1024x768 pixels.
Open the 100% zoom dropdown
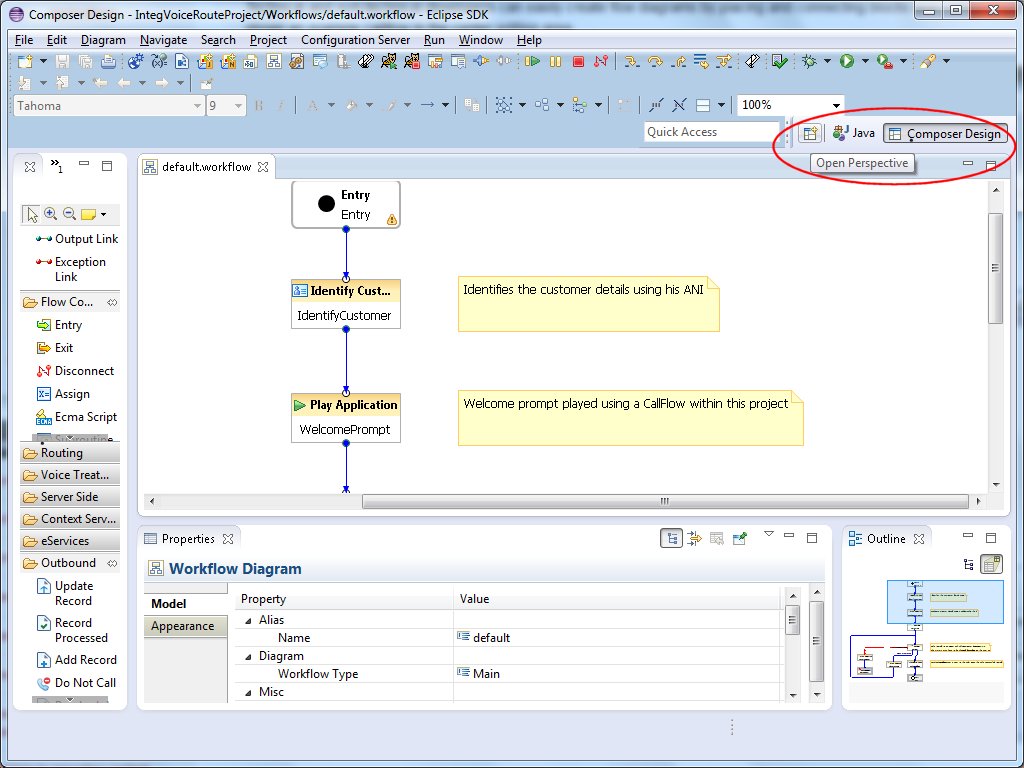click(x=836, y=106)
